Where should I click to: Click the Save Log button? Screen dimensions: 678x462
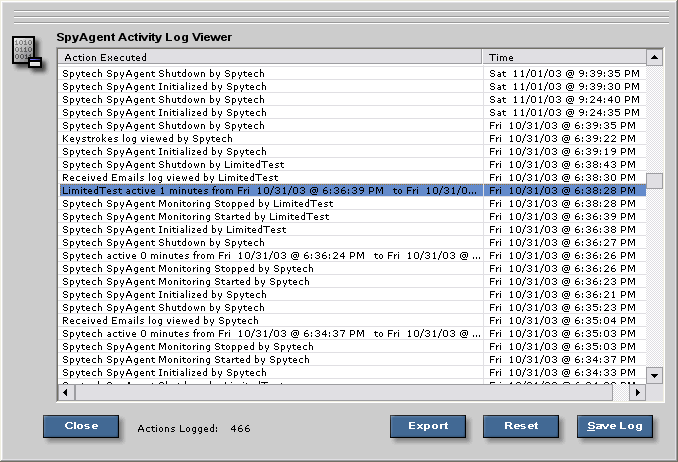point(615,426)
